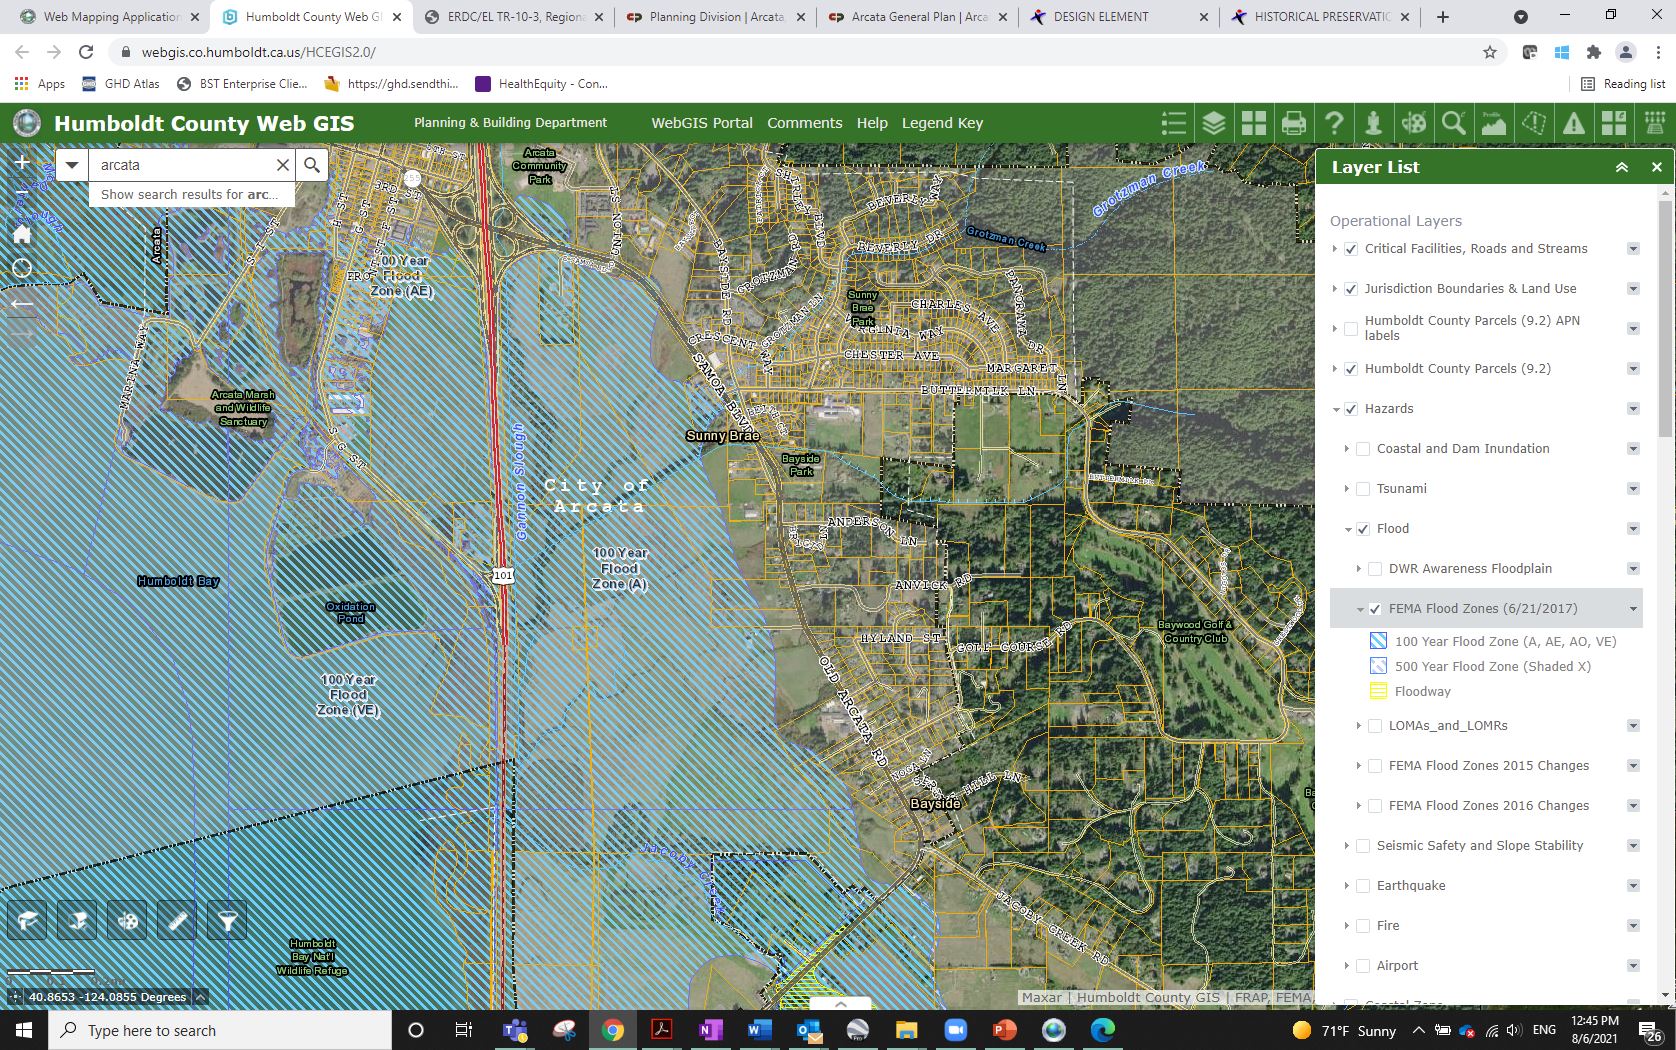Collapse the Hazards layer group
Screen dimensions: 1676x1050
click(x=1336, y=409)
